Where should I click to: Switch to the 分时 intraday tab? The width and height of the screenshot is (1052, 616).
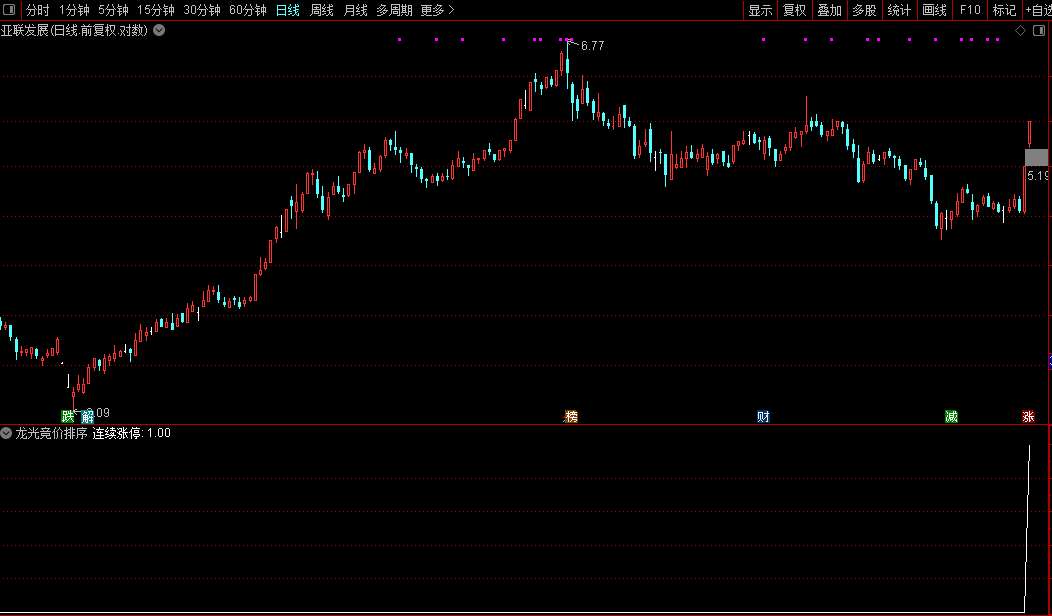pos(37,10)
